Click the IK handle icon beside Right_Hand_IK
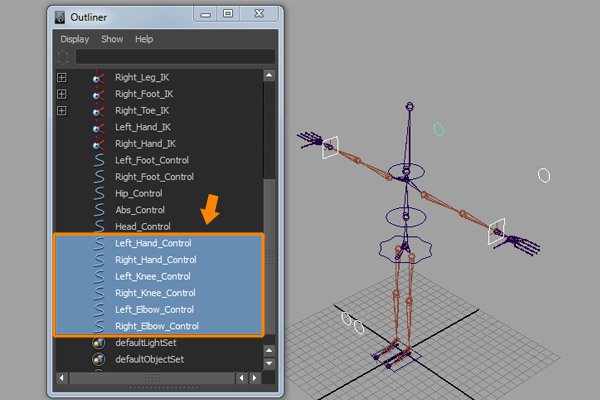The width and height of the screenshot is (600, 400). 98,144
